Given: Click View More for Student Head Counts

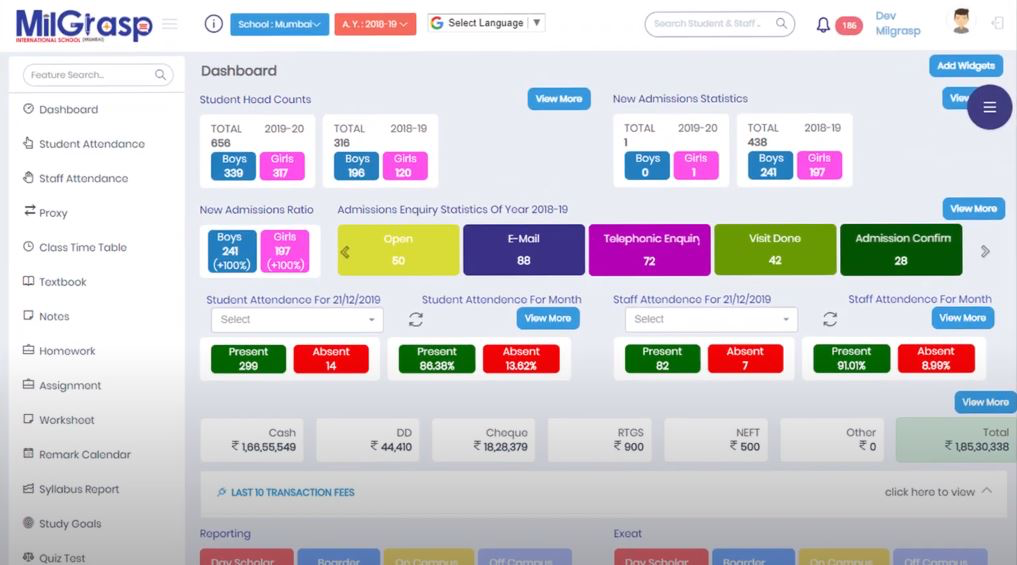Looking at the screenshot, I should click(558, 99).
